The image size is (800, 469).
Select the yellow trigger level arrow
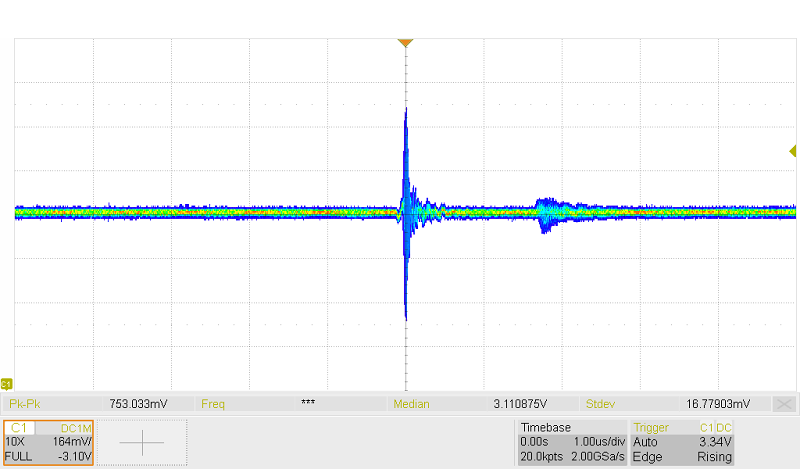coord(792,151)
